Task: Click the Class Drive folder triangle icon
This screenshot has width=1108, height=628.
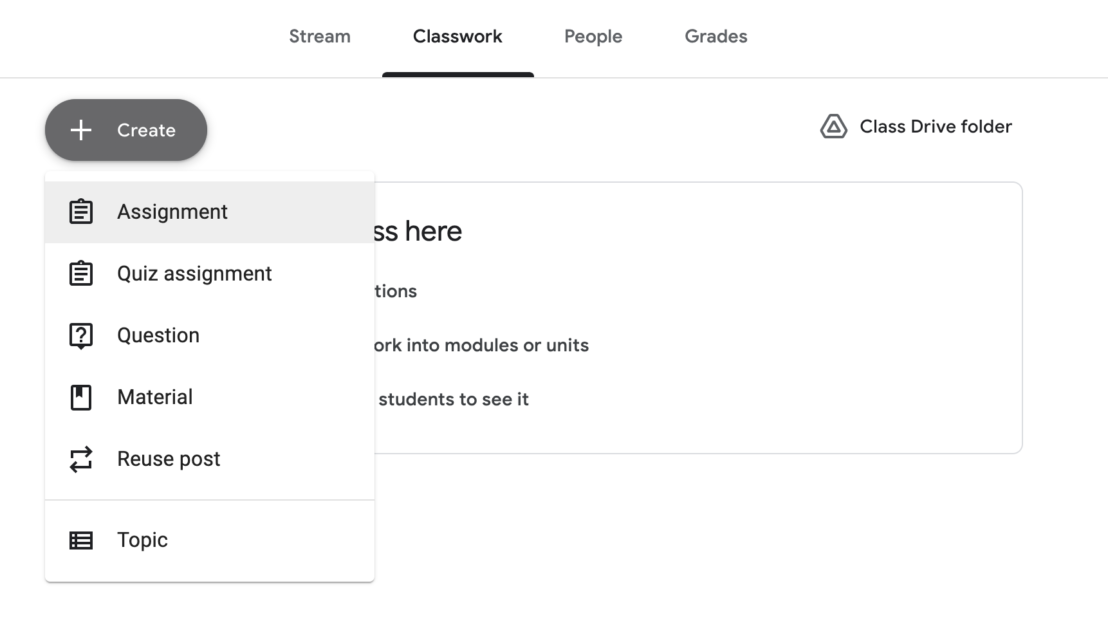Action: pyautogui.click(x=836, y=126)
